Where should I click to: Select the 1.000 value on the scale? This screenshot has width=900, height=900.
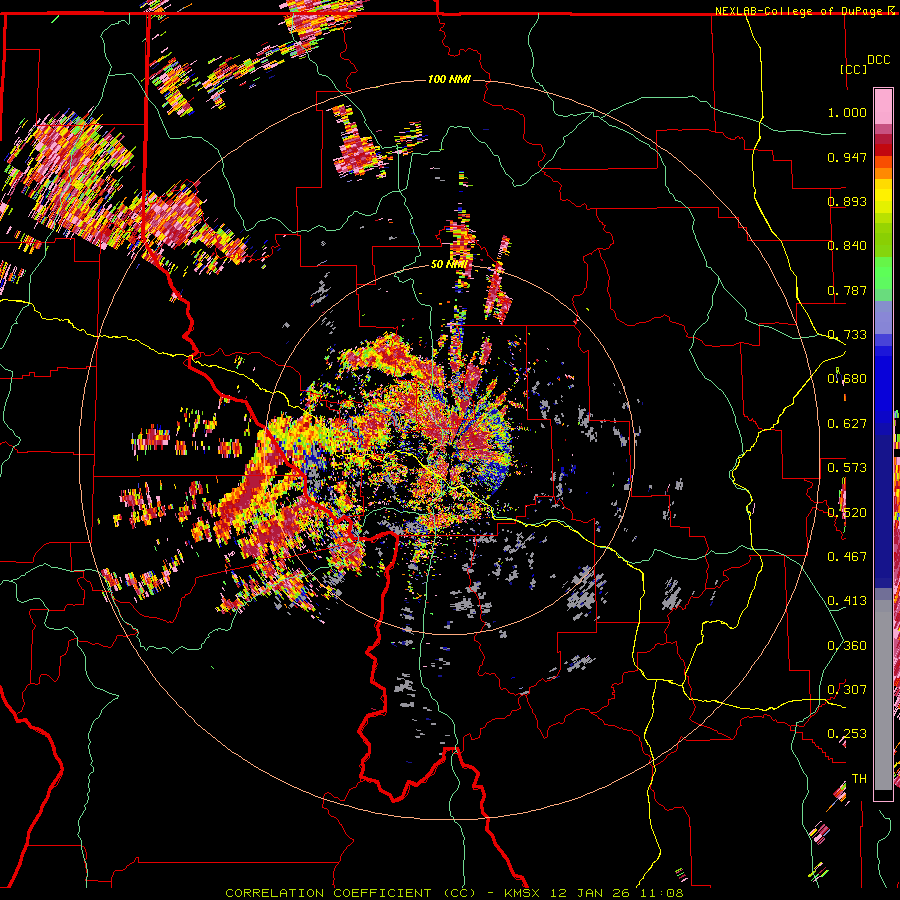(x=847, y=112)
